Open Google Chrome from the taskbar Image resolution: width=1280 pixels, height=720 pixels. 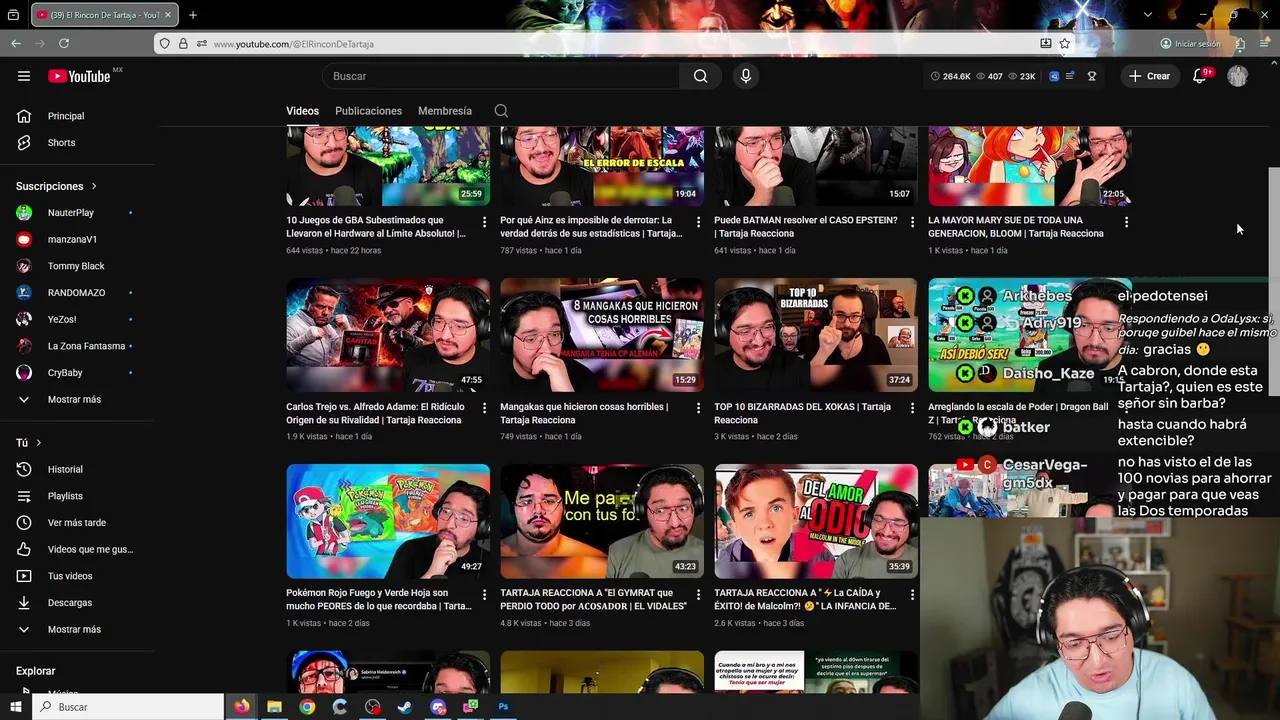pos(307,707)
